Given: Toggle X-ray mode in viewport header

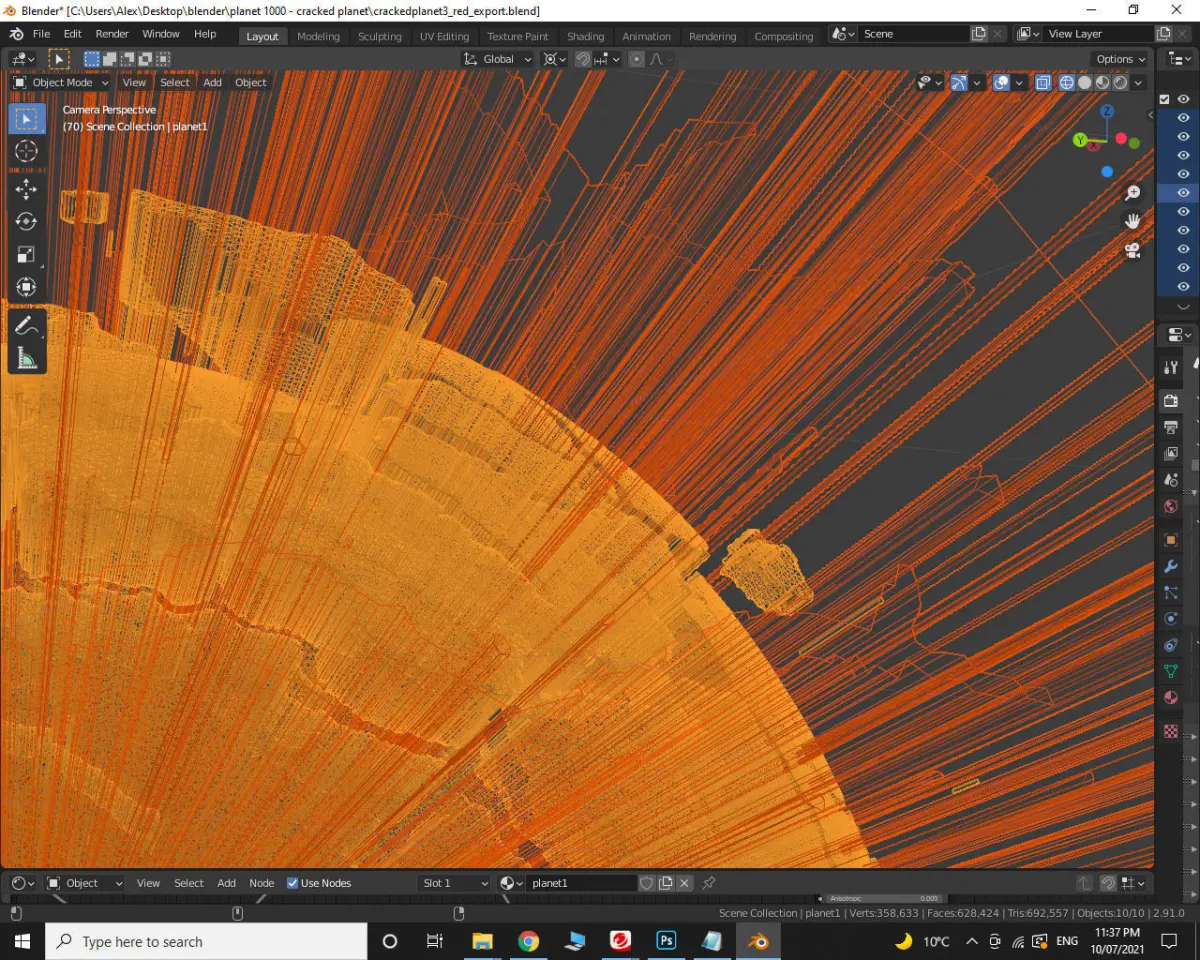Looking at the screenshot, I should point(1043,83).
